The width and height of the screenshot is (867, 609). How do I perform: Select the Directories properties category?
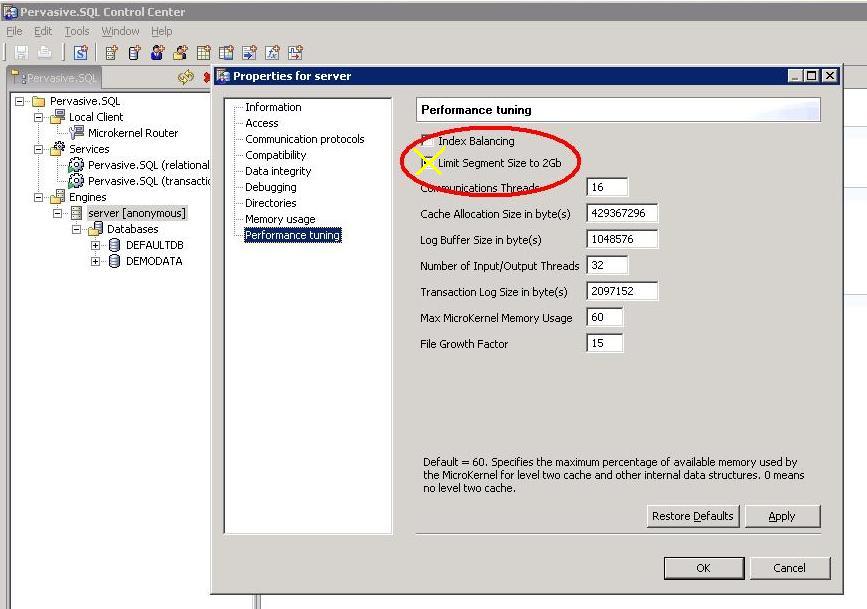point(270,203)
